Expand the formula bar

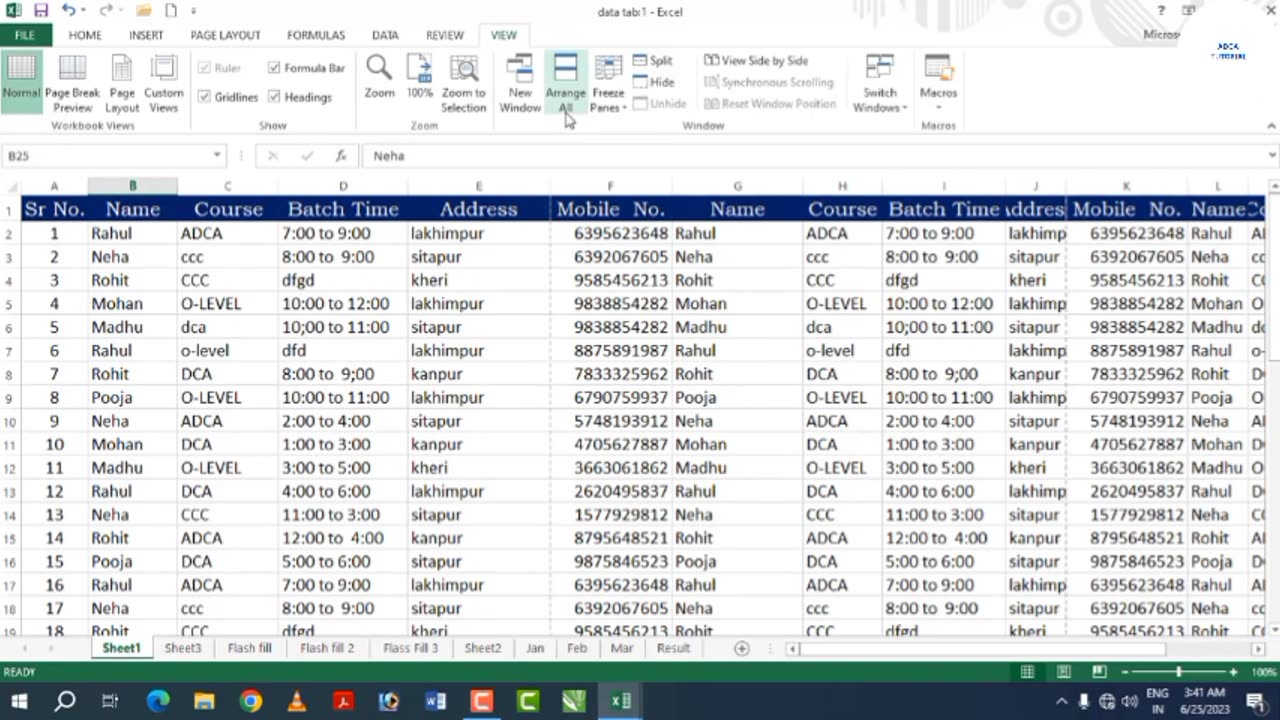(x=1272, y=156)
